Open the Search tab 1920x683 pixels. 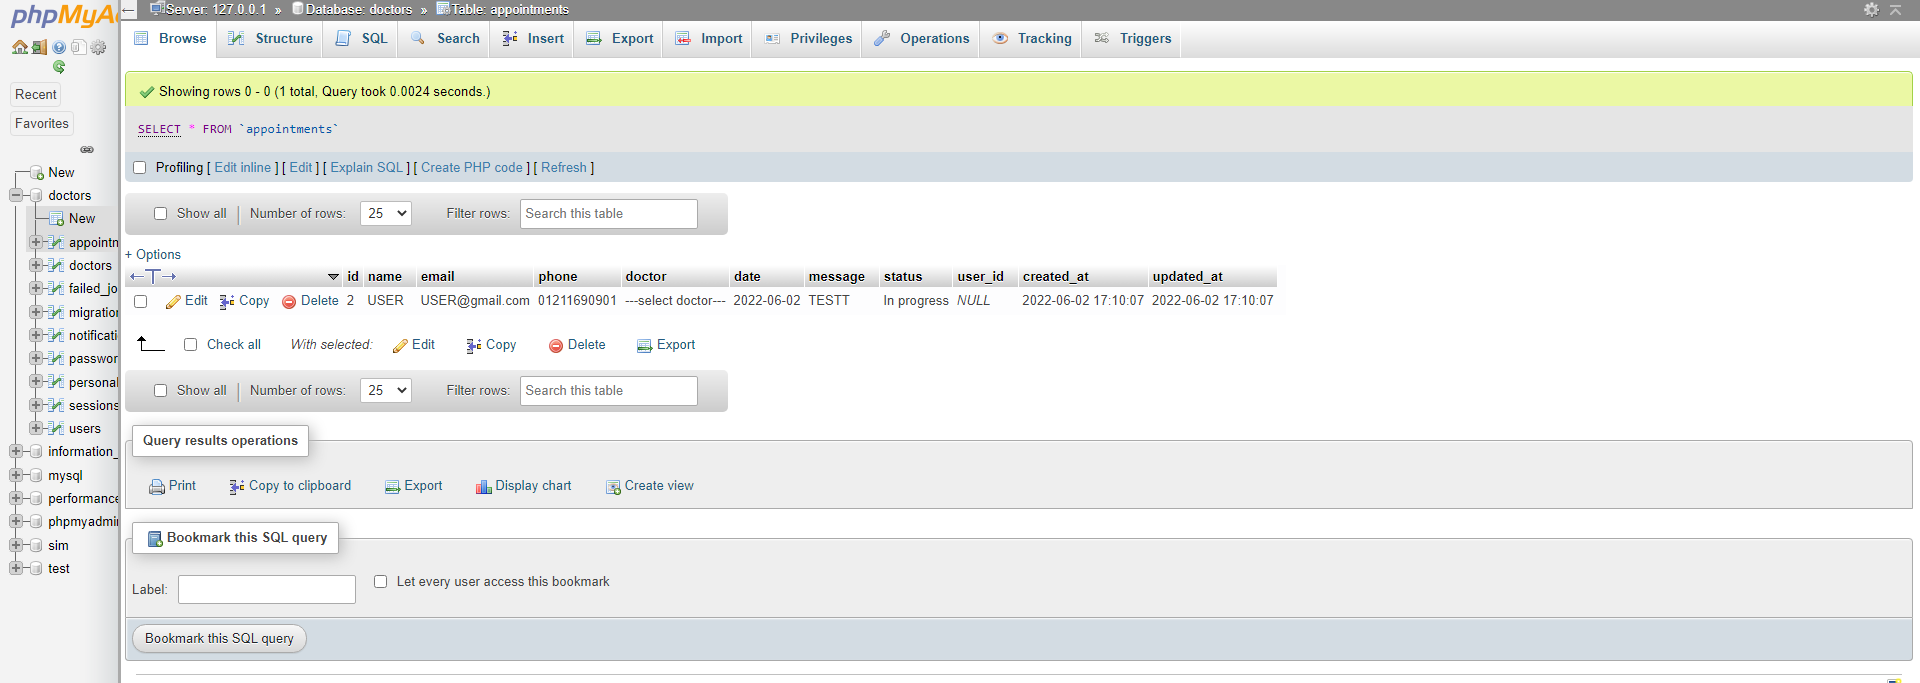click(446, 39)
